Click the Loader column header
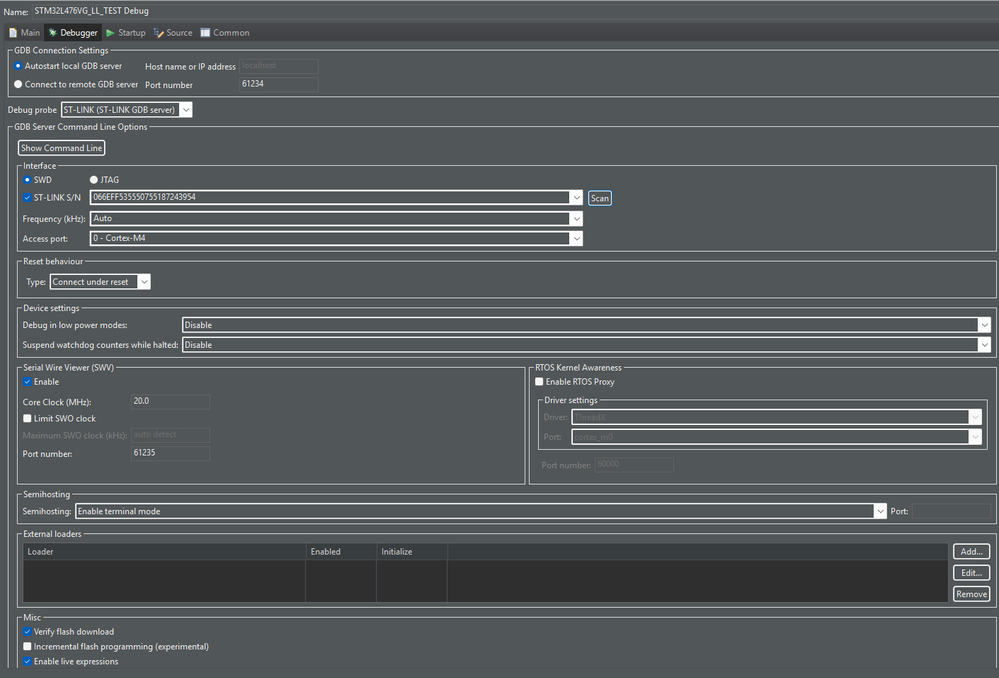 tap(164, 552)
